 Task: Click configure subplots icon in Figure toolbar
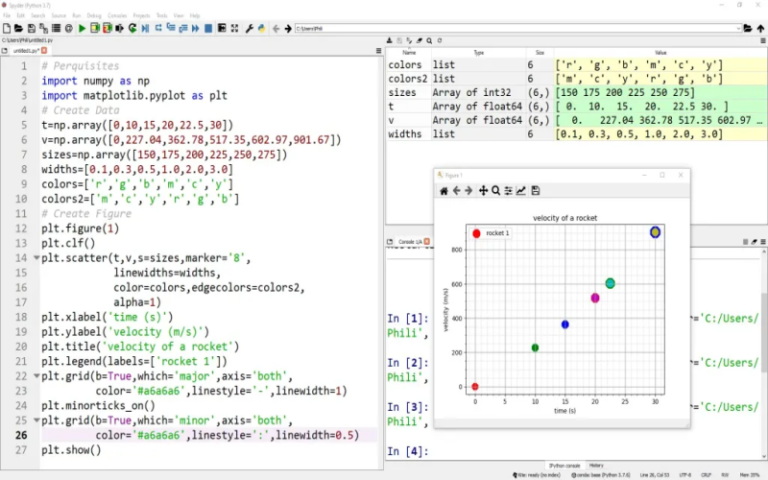click(x=509, y=190)
